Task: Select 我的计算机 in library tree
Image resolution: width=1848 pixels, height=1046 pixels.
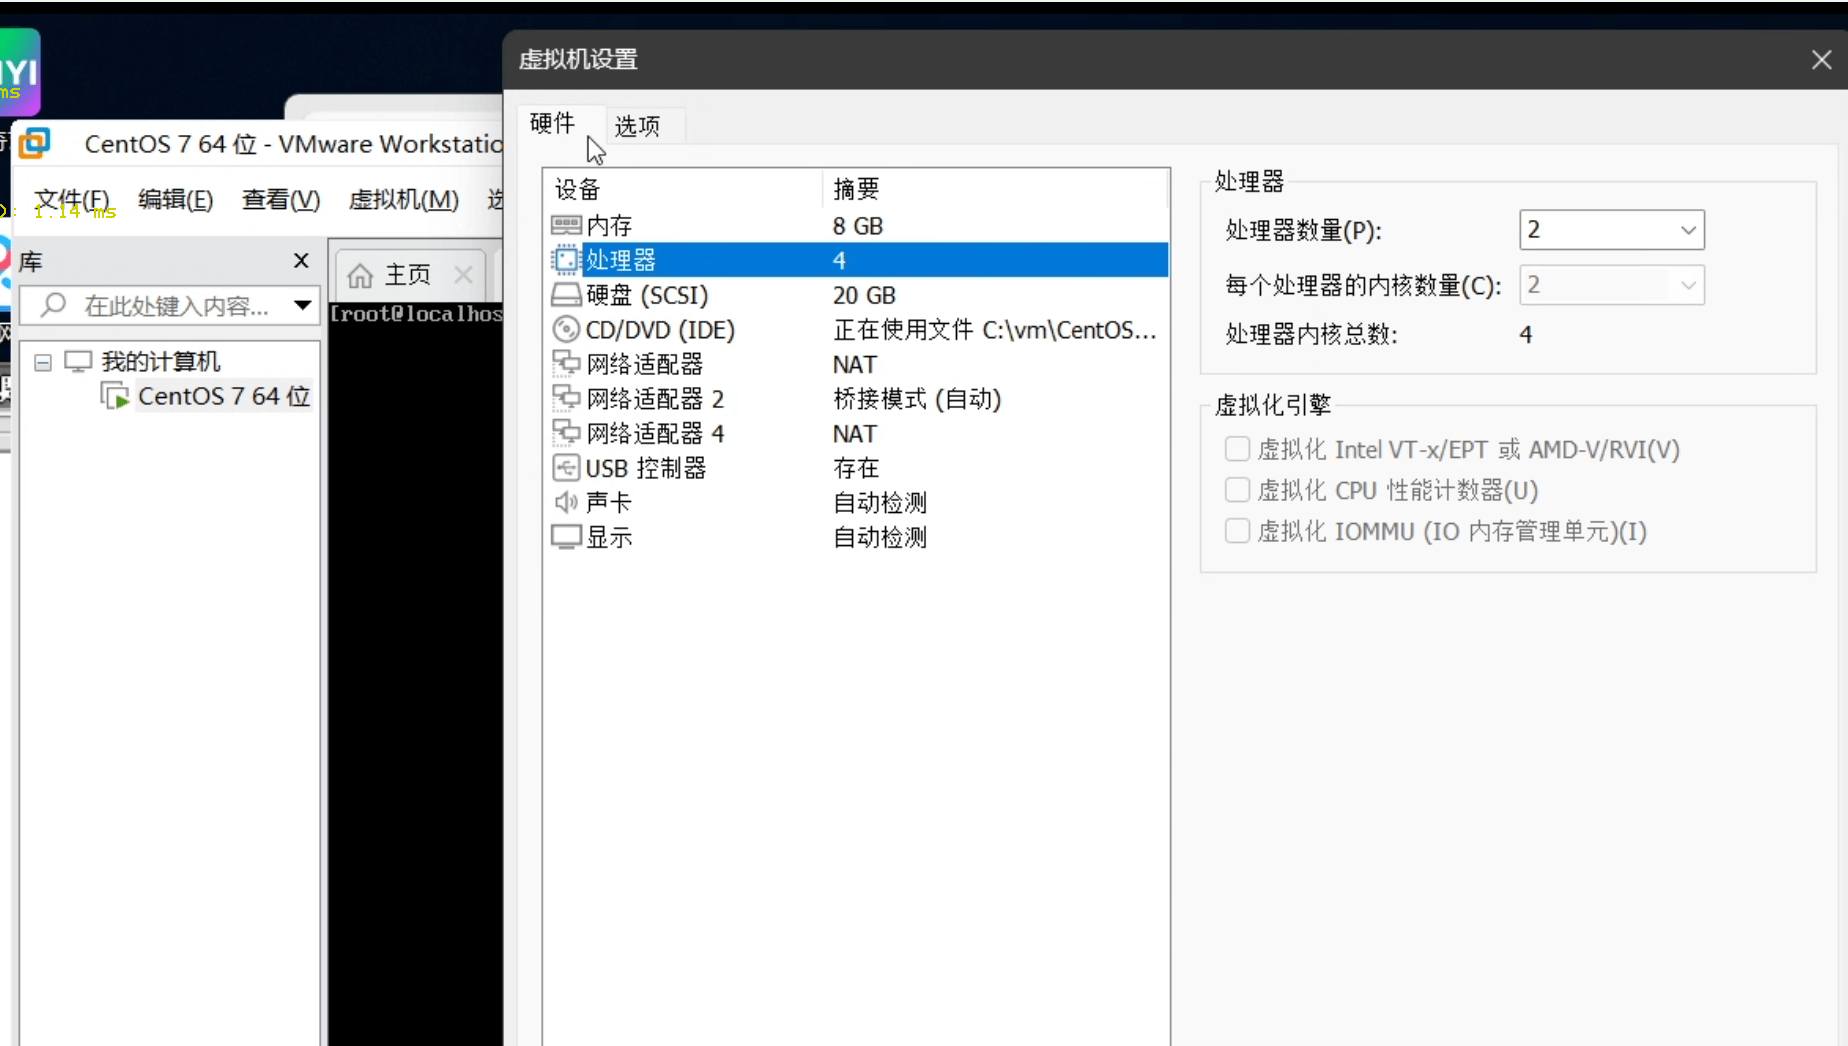Action: pos(161,361)
